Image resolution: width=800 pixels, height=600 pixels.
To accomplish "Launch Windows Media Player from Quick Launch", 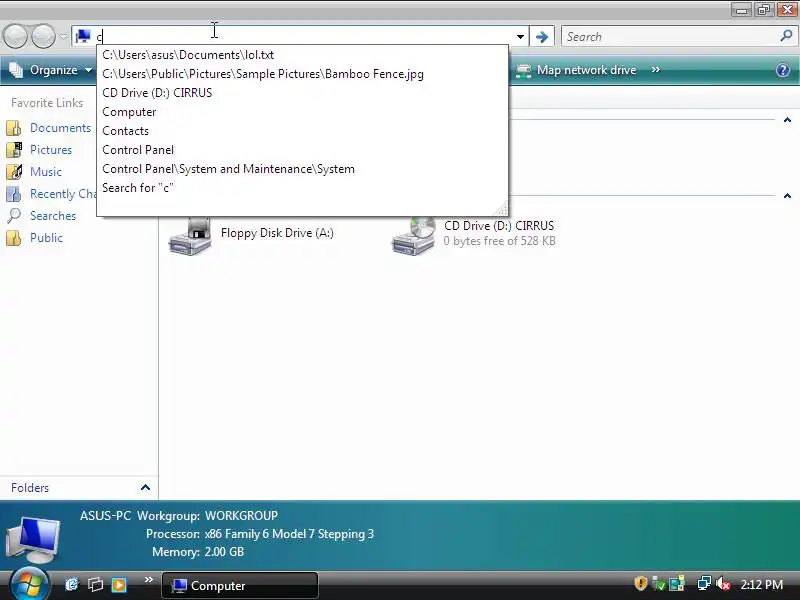I will [x=119, y=584].
